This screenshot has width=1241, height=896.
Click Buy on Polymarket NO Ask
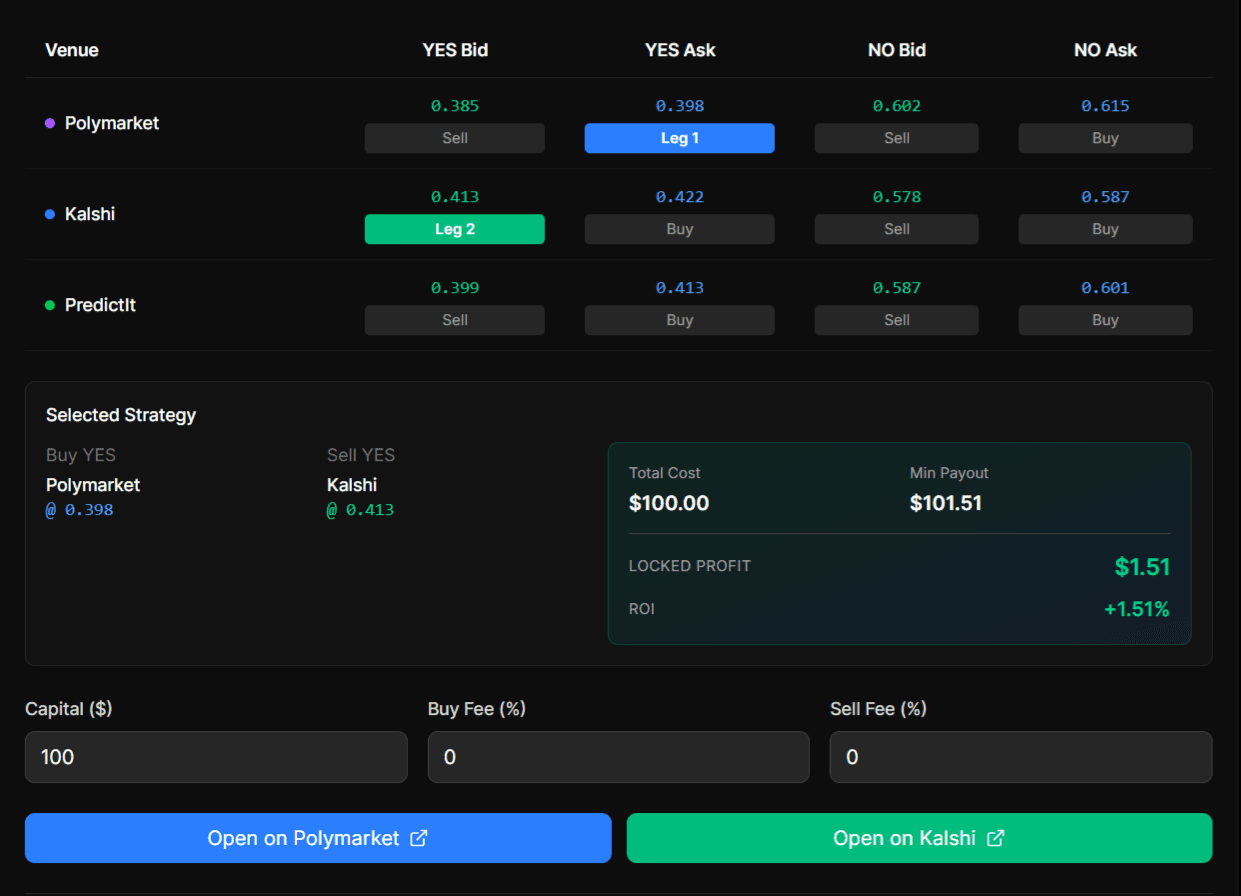(x=1105, y=138)
